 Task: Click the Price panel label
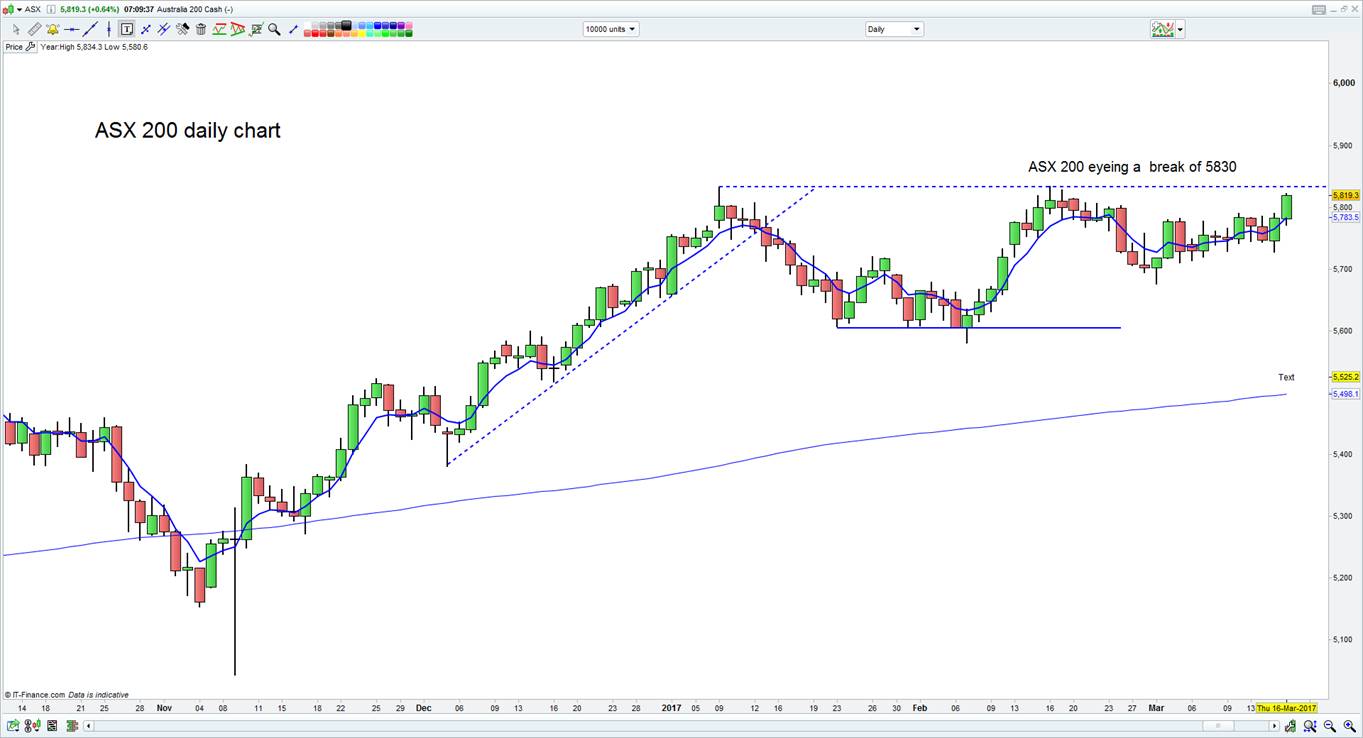coord(13,47)
